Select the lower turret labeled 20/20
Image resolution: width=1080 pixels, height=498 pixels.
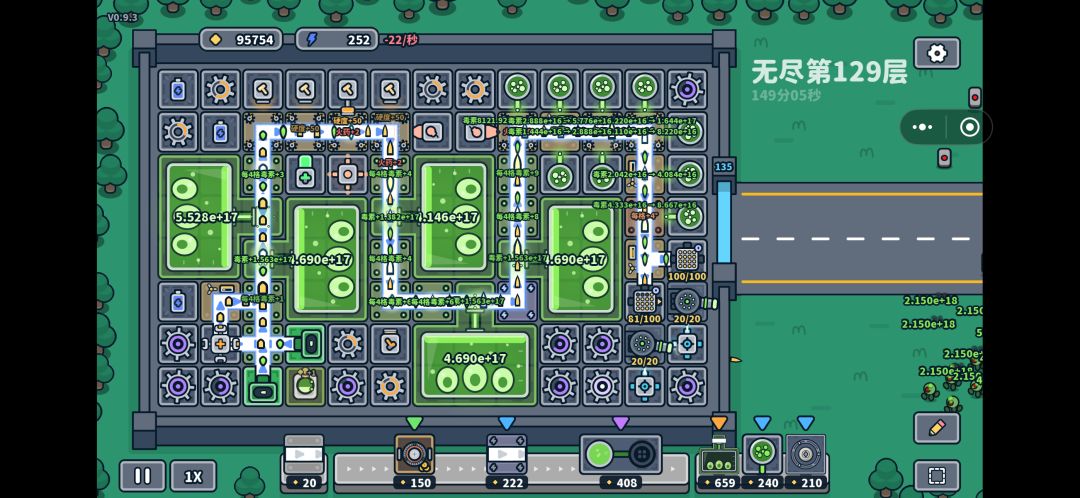pyautogui.click(x=646, y=344)
